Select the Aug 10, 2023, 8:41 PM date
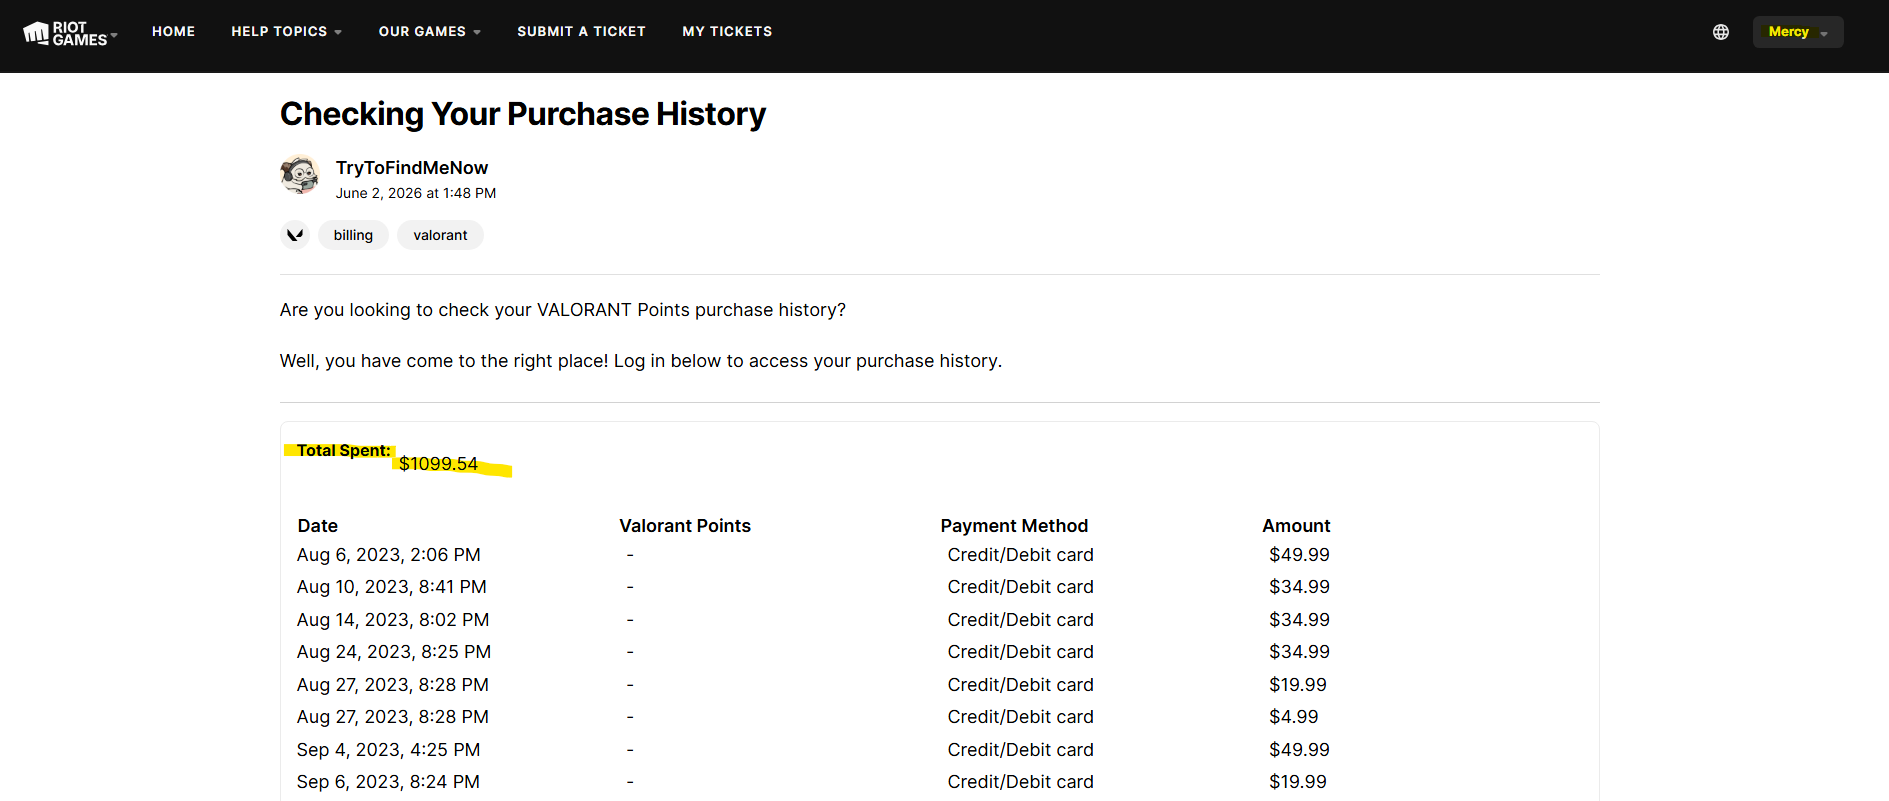This screenshot has height=801, width=1889. point(391,587)
